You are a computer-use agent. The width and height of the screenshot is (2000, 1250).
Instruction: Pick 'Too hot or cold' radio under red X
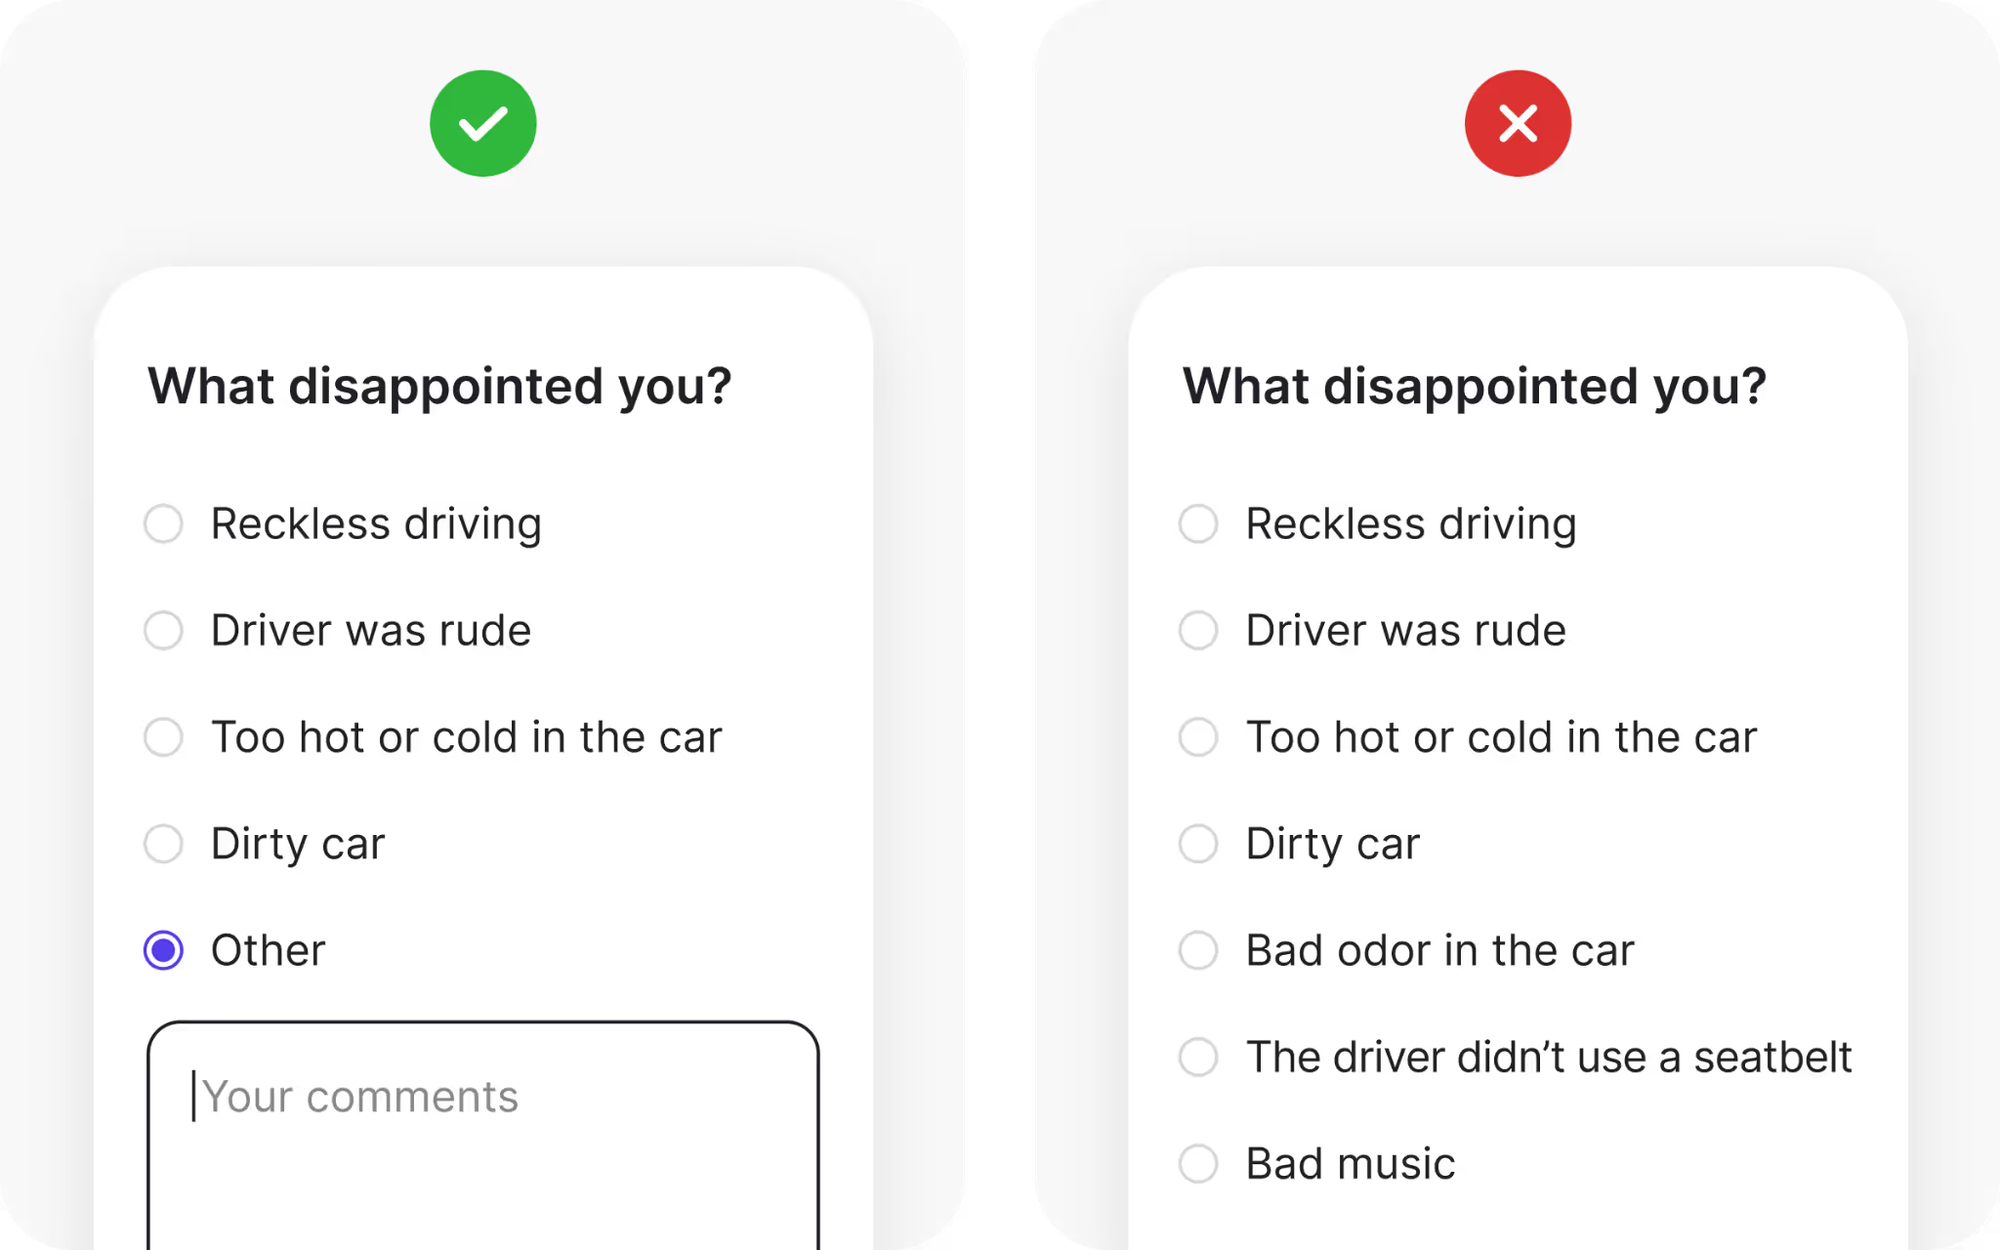point(1198,737)
